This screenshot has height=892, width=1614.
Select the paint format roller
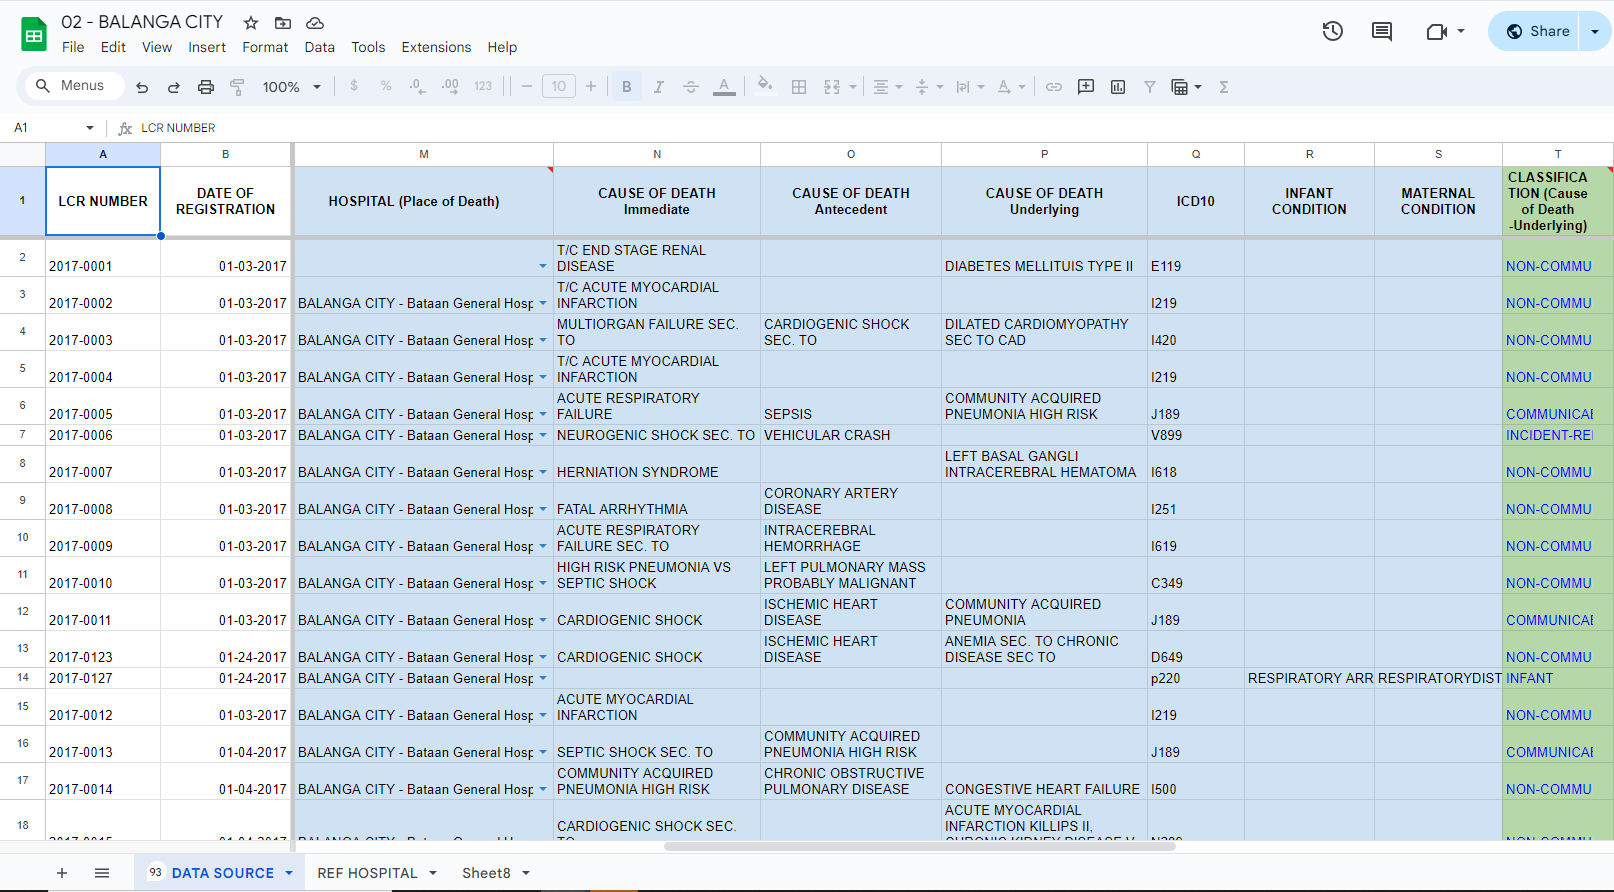tap(237, 87)
